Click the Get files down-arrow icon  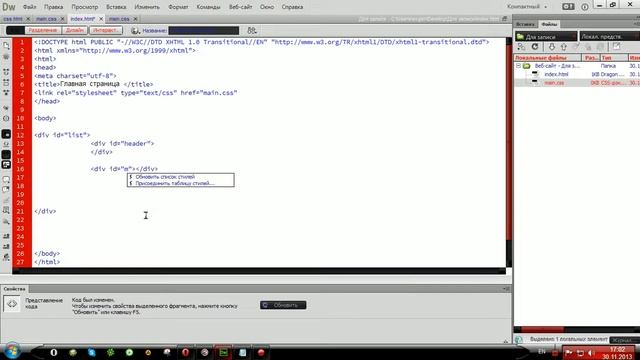[x=551, y=47]
